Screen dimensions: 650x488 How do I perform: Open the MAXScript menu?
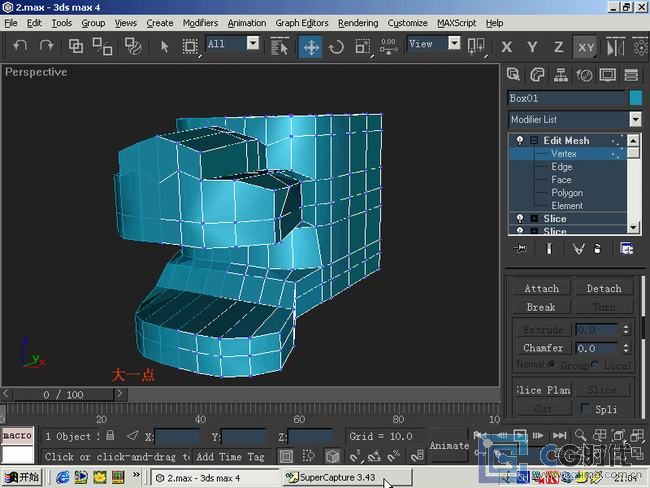pos(456,23)
